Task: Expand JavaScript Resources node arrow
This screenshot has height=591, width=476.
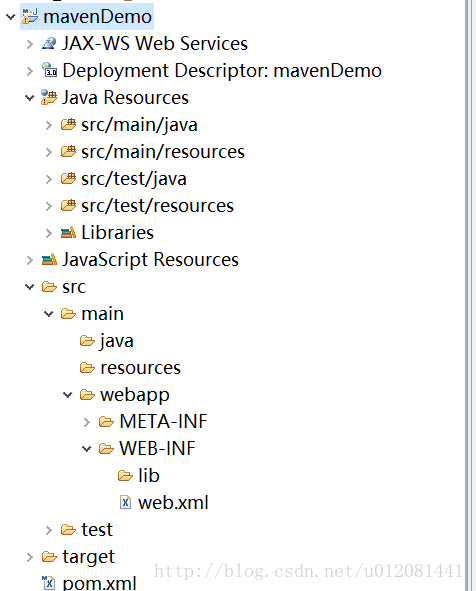Action: click(x=30, y=260)
